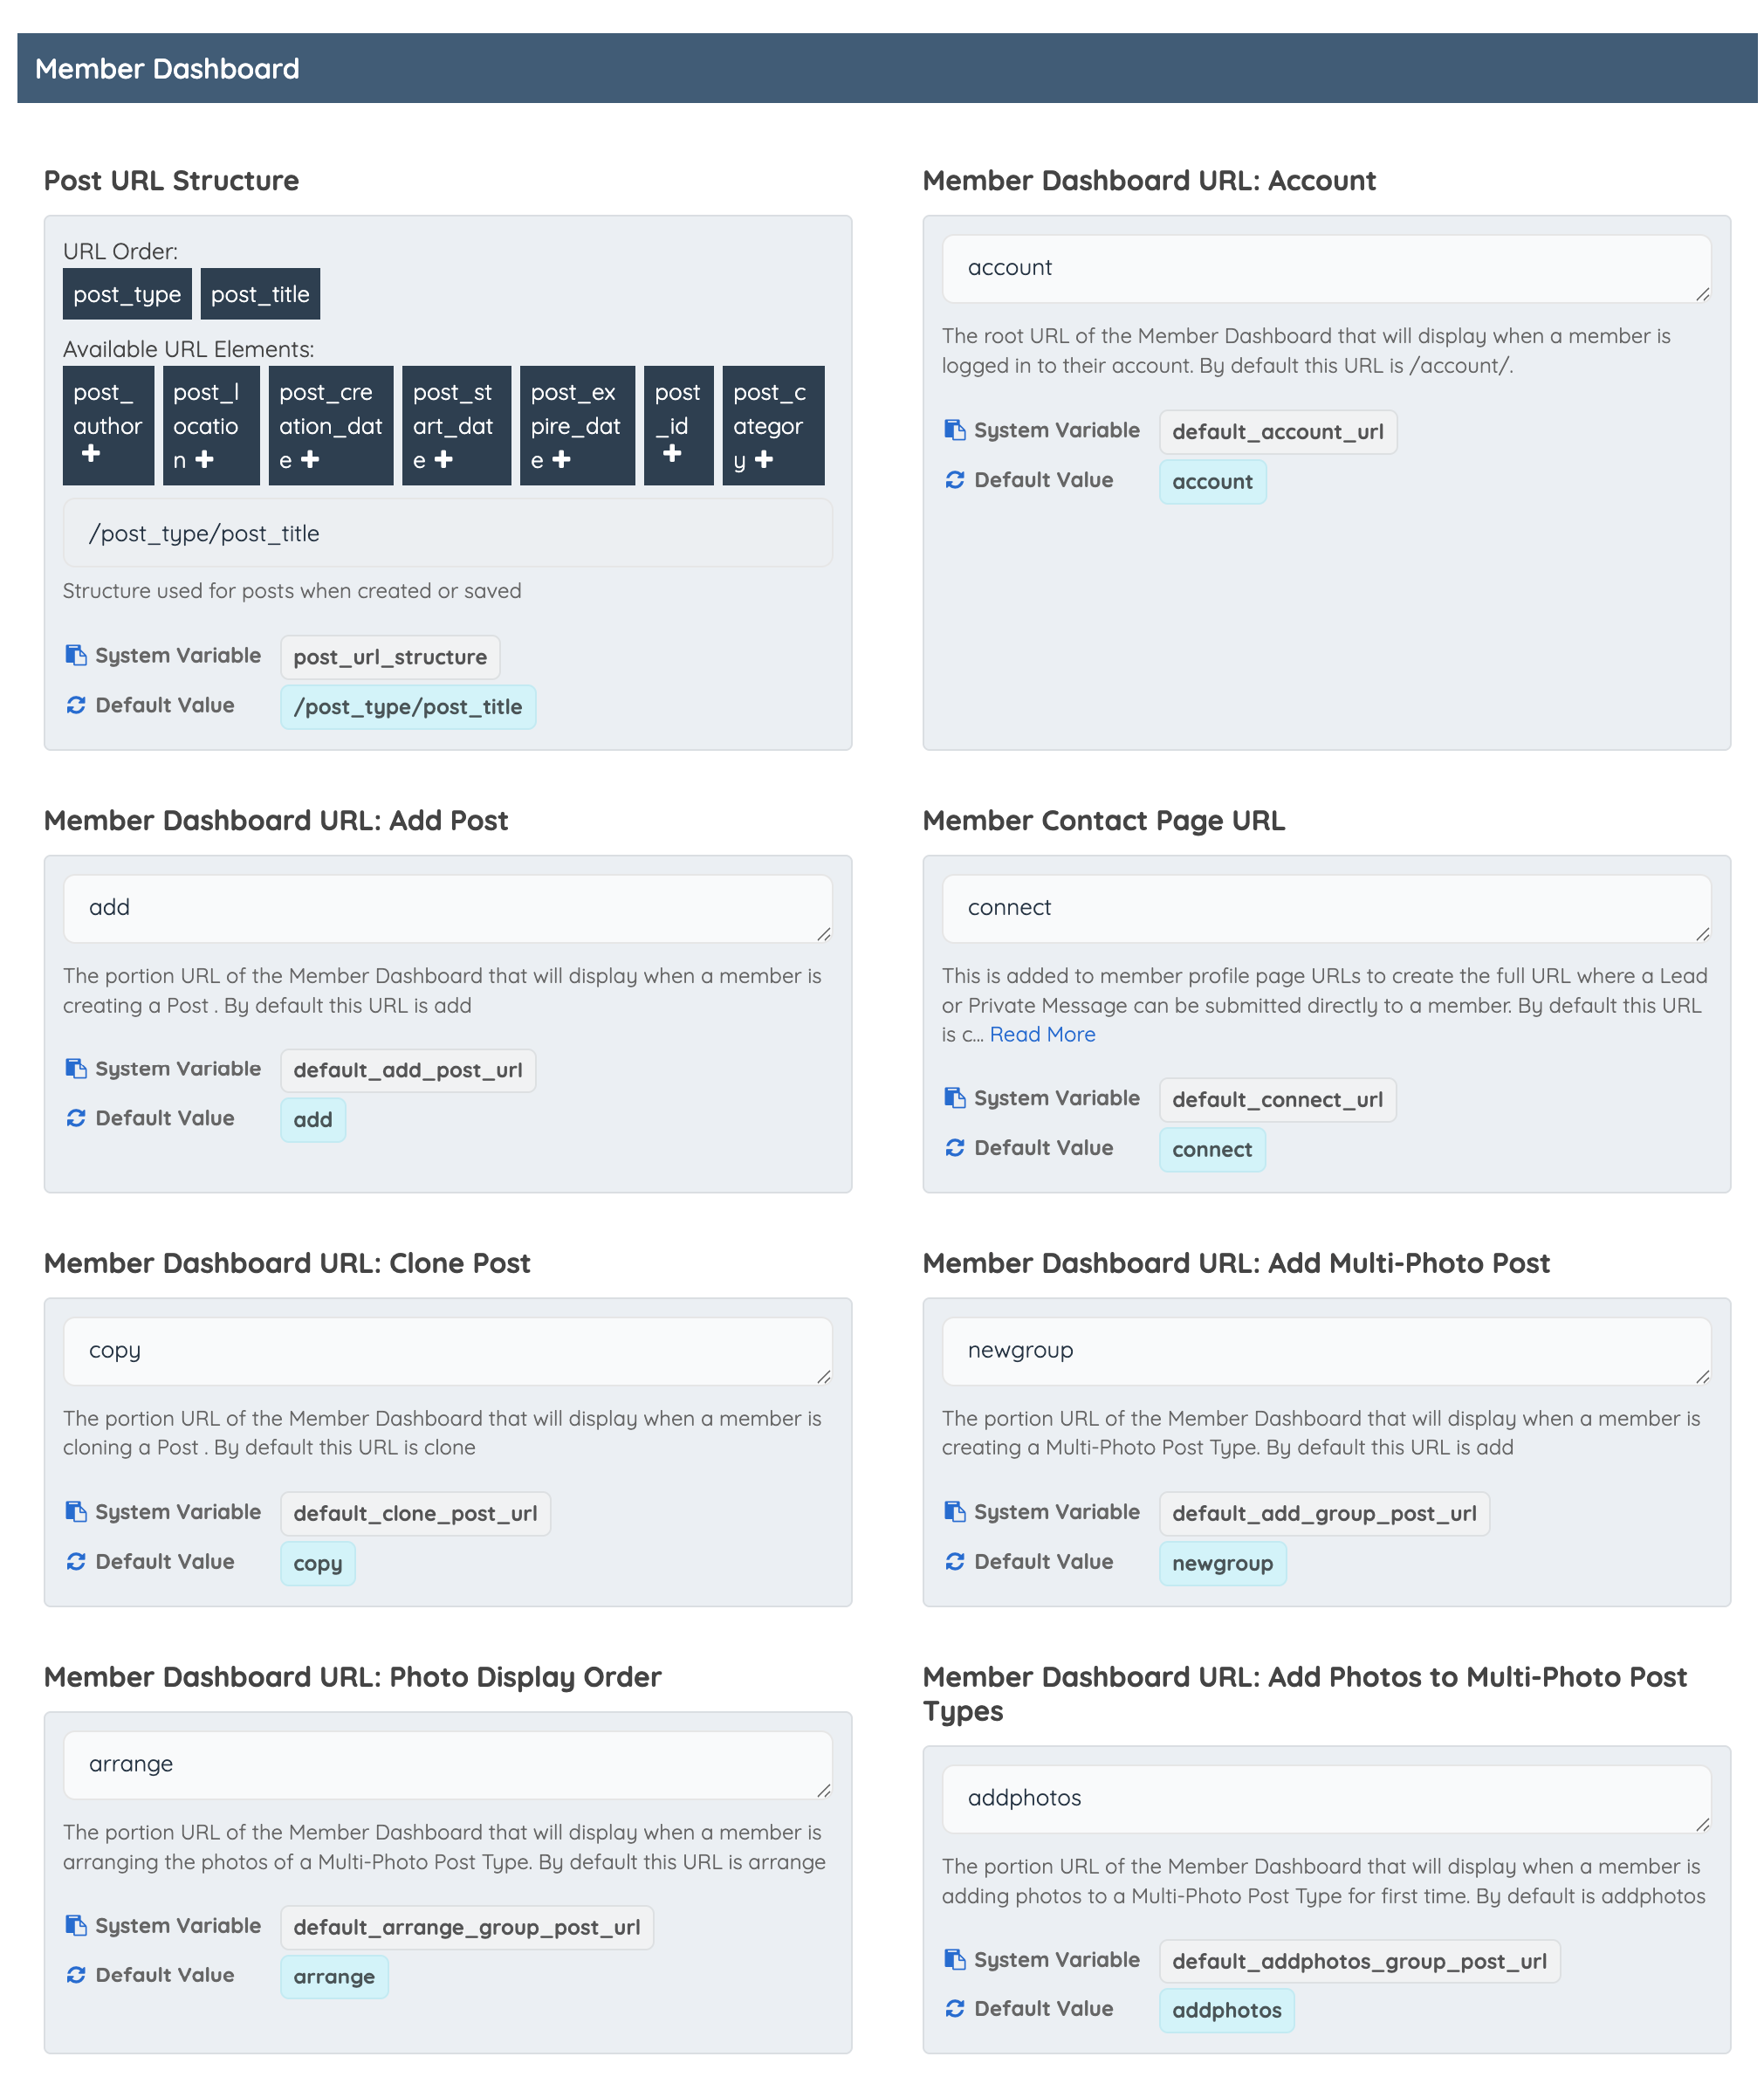Click copy icon beside post_url_structure System Variable
Image resolution: width=1764 pixels, height=2084 pixels.
pos(76,655)
